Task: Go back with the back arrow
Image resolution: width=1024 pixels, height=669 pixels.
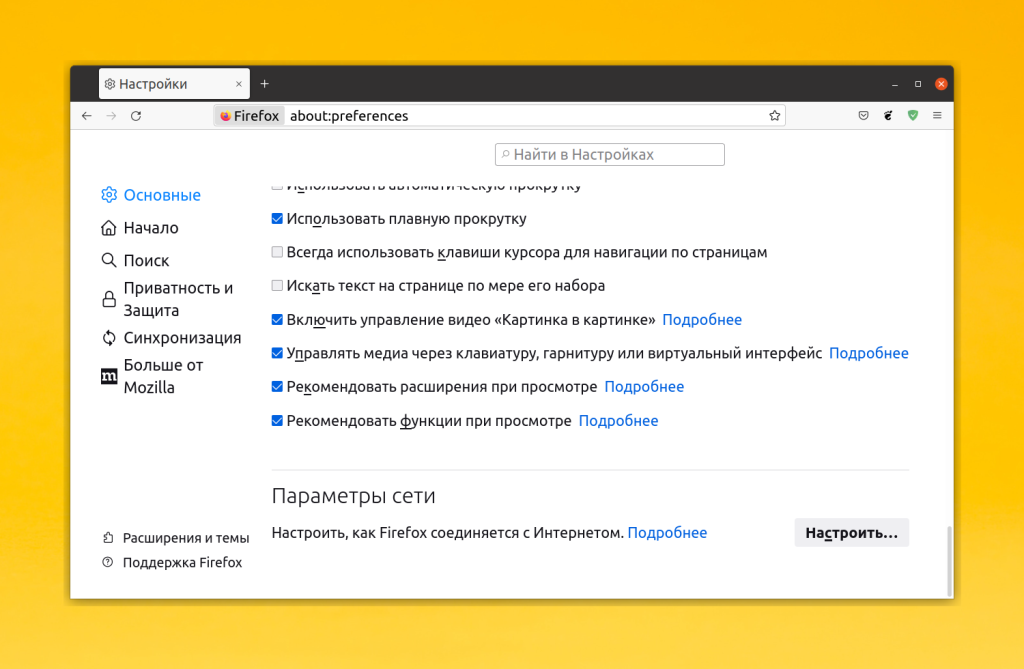Action: [x=87, y=116]
